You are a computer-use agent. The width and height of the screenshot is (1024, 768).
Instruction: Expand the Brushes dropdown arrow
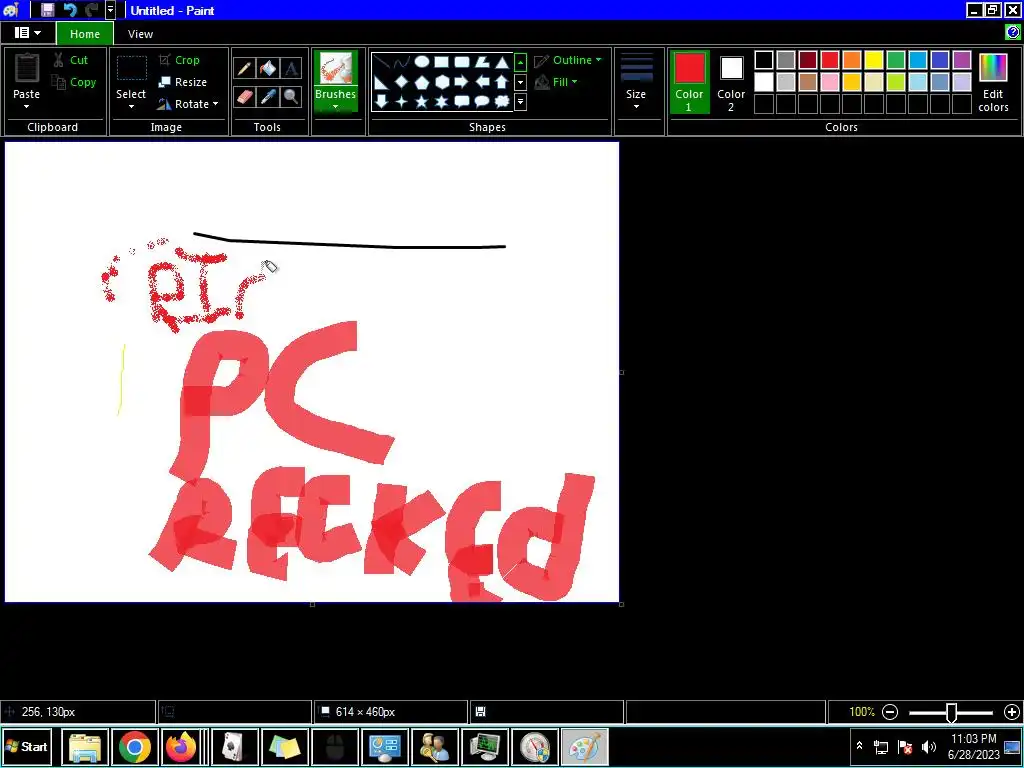pos(336,107)
